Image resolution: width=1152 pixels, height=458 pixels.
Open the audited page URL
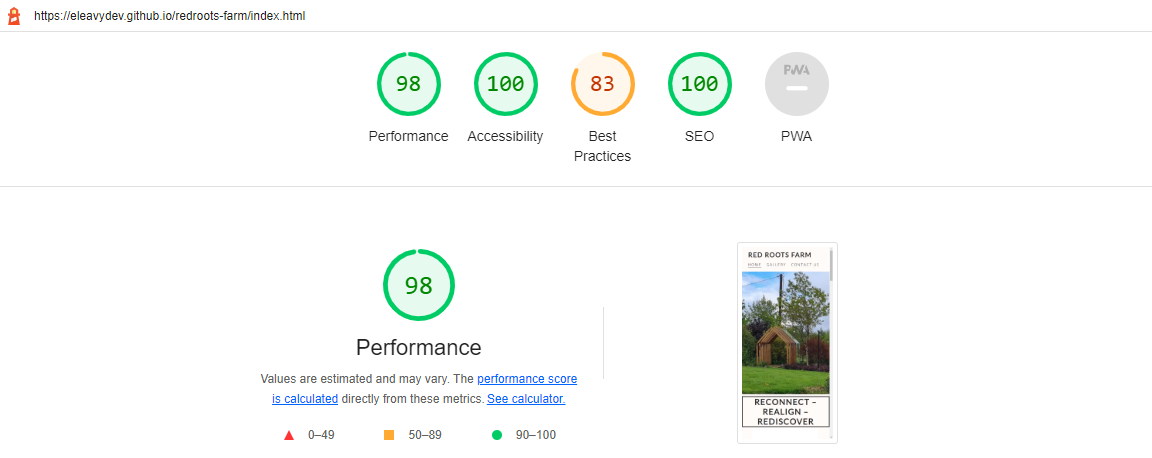pos(169,16)
